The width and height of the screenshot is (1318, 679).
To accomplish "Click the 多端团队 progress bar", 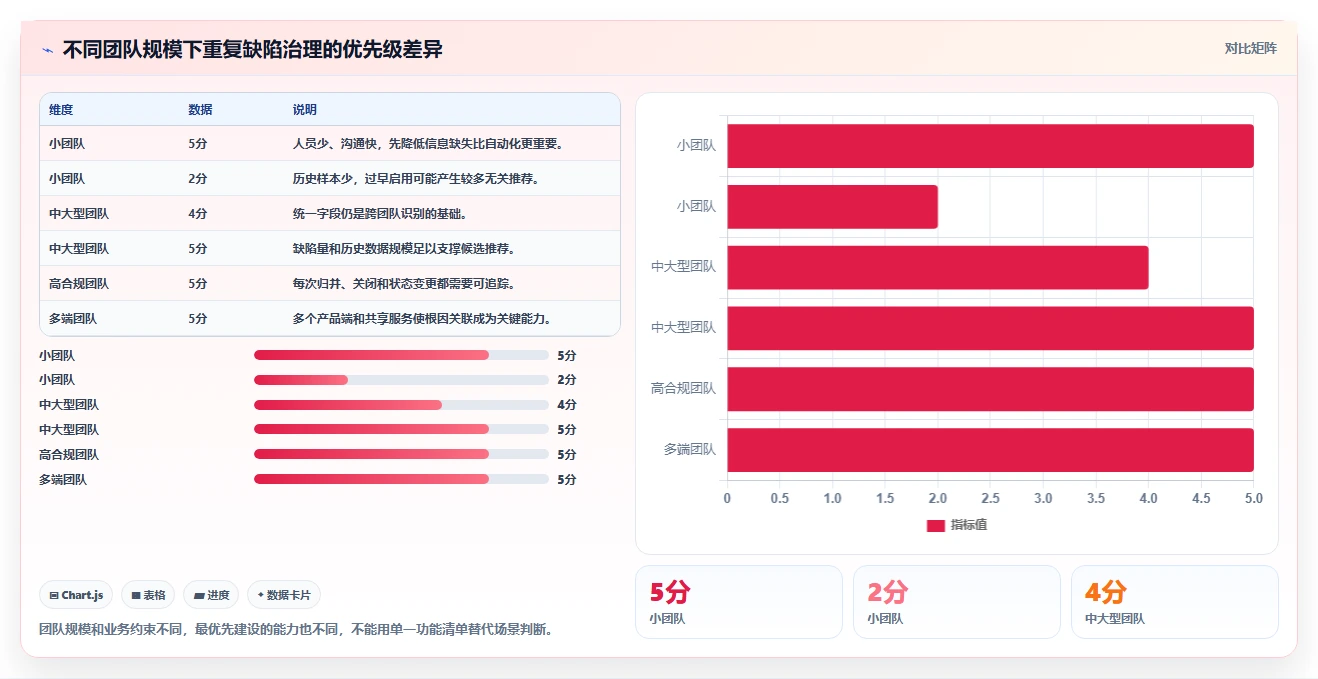I will click(401, 480).
